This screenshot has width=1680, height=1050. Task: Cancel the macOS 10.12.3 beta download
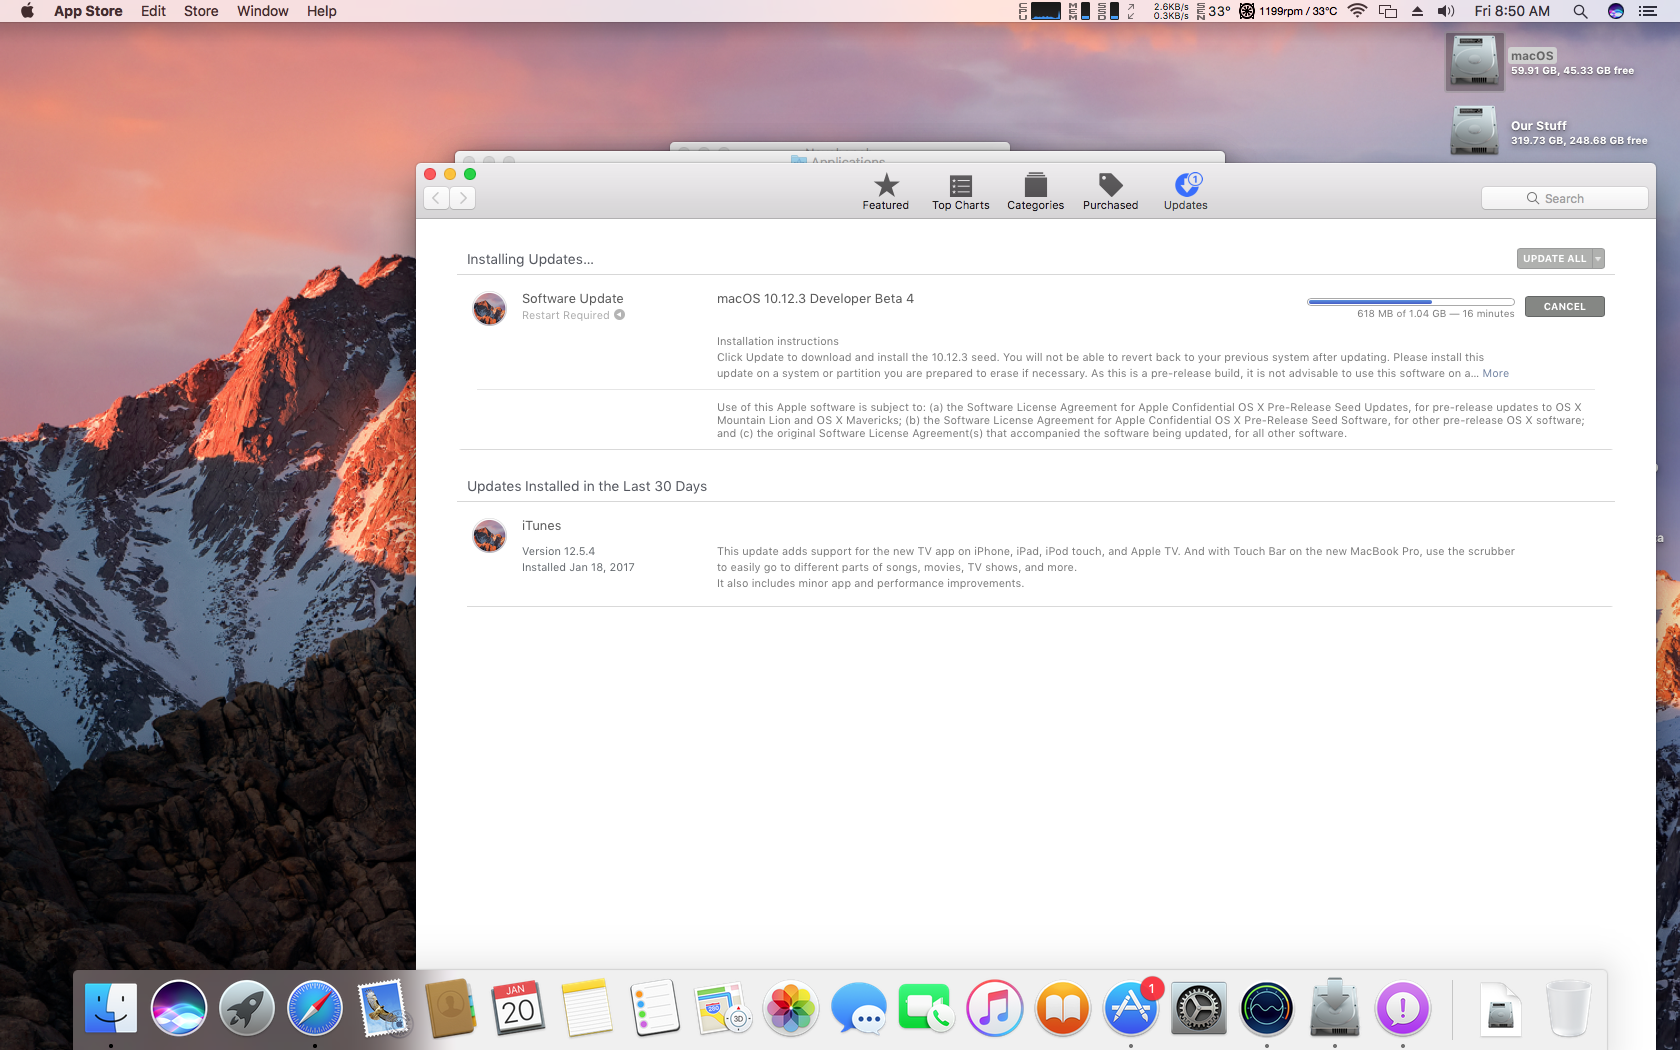click(x=1564, y=307)
